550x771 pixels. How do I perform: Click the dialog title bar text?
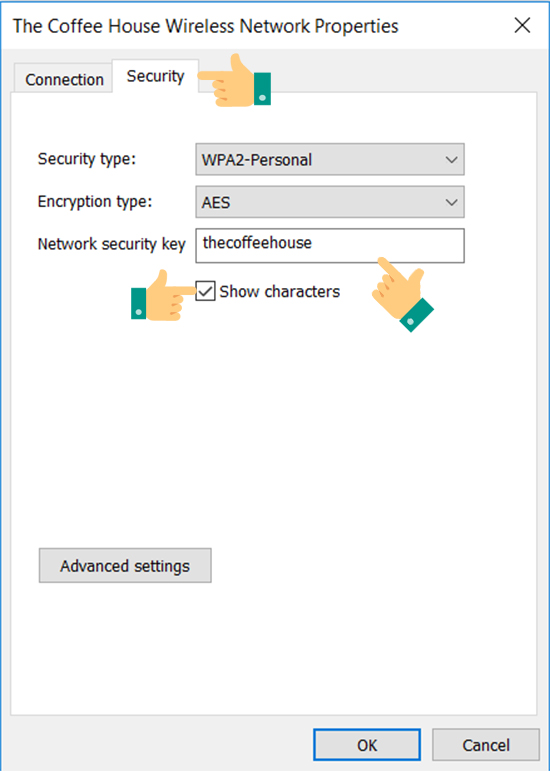pos(205,26)
